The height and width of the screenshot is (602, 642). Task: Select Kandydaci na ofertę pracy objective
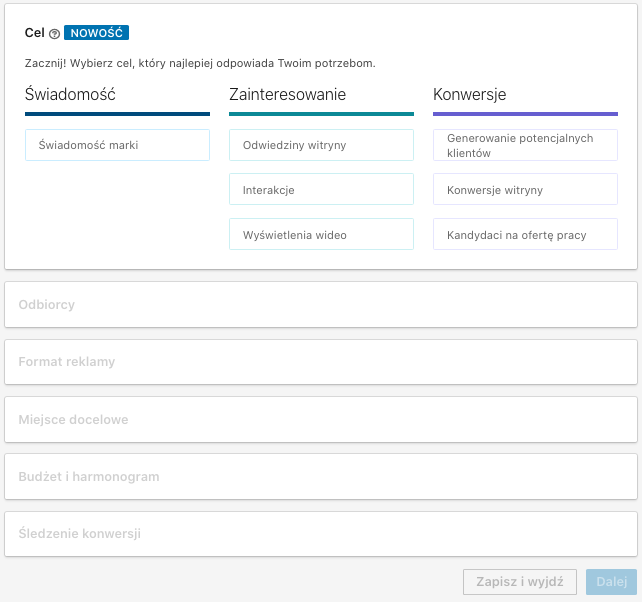[525, 234]
